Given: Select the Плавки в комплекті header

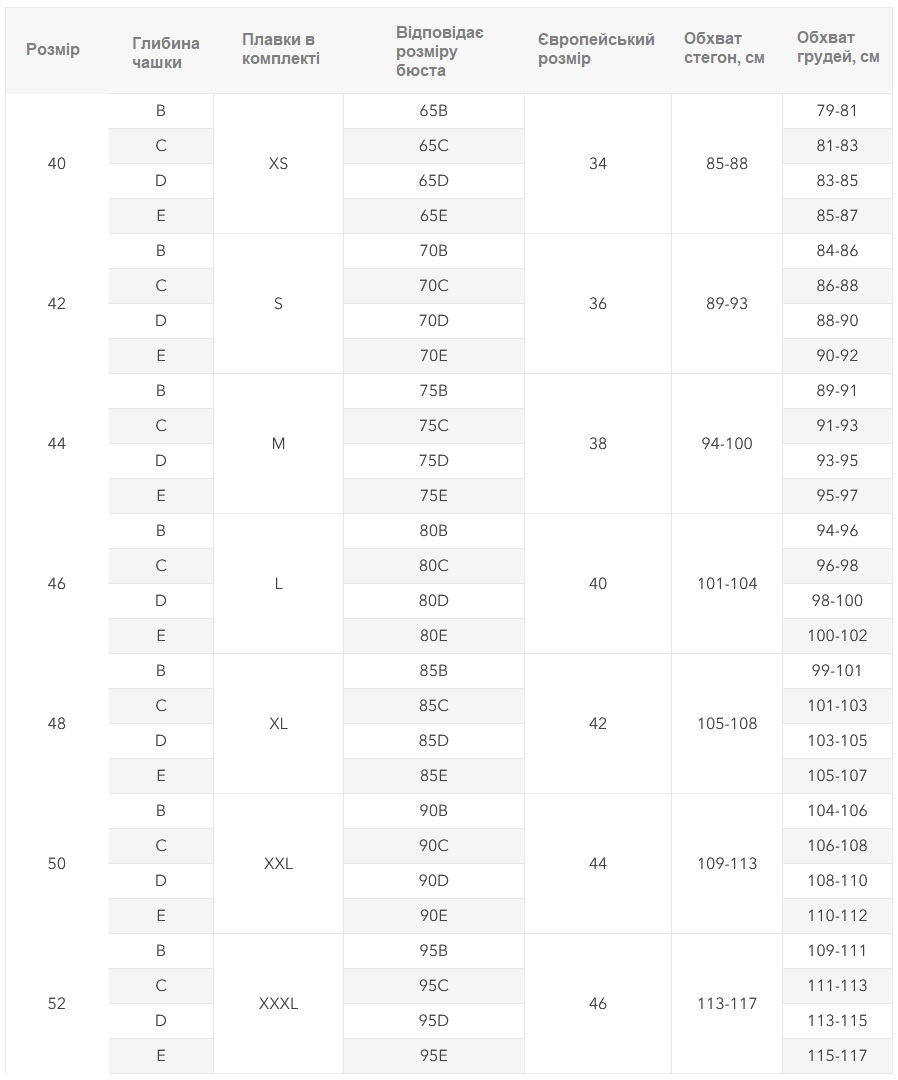Looking at the screenshot, I should click(x=281, y=49).
